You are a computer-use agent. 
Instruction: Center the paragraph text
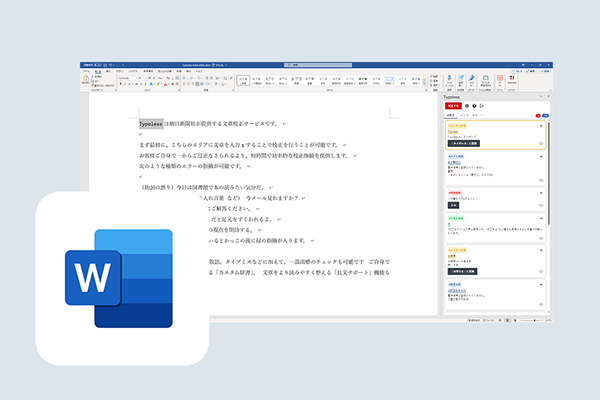188,84
